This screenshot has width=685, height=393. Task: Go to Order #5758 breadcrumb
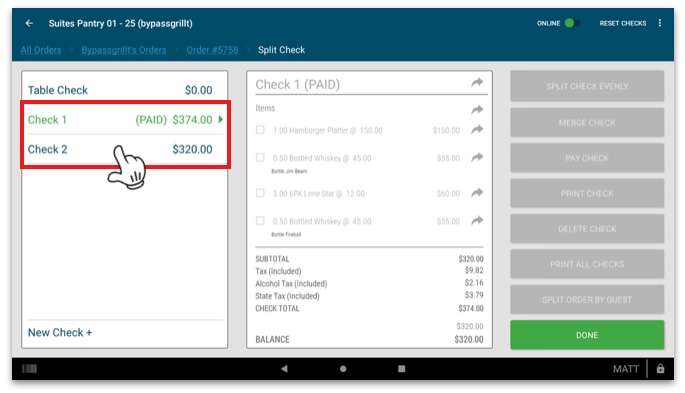click(212, 50)
